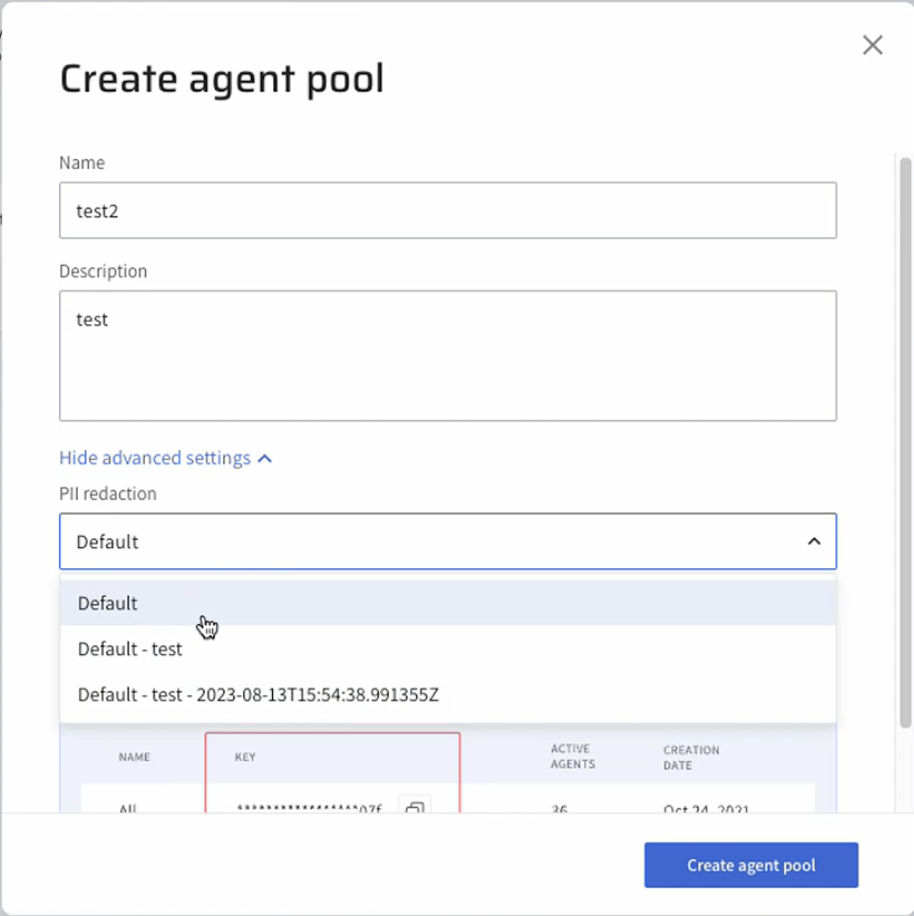
Task: Click the Oct 24 creation date cell
Action: point(705,807)
